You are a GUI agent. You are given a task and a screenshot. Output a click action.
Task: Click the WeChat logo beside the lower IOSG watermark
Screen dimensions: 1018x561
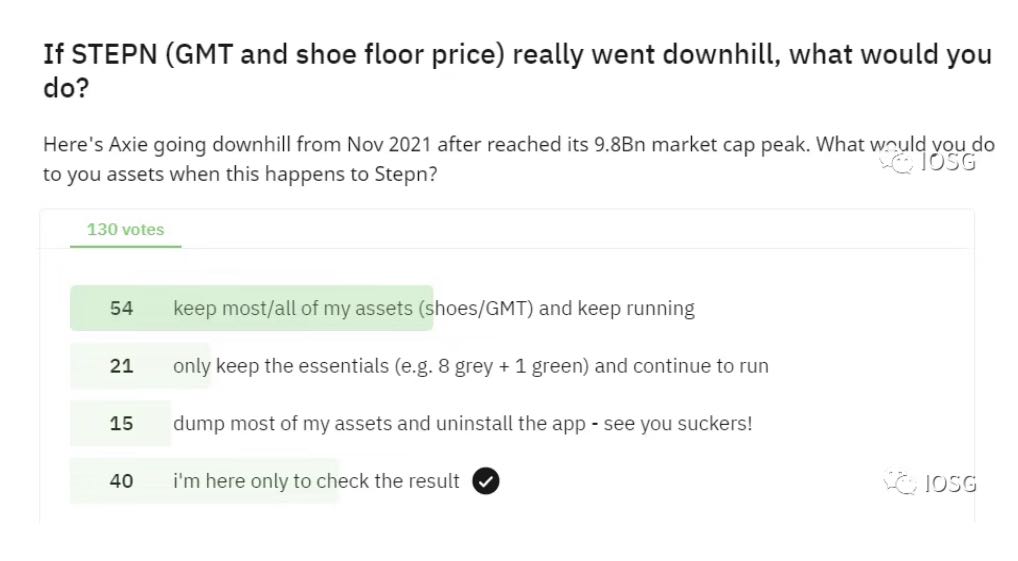tap(900, 482)
